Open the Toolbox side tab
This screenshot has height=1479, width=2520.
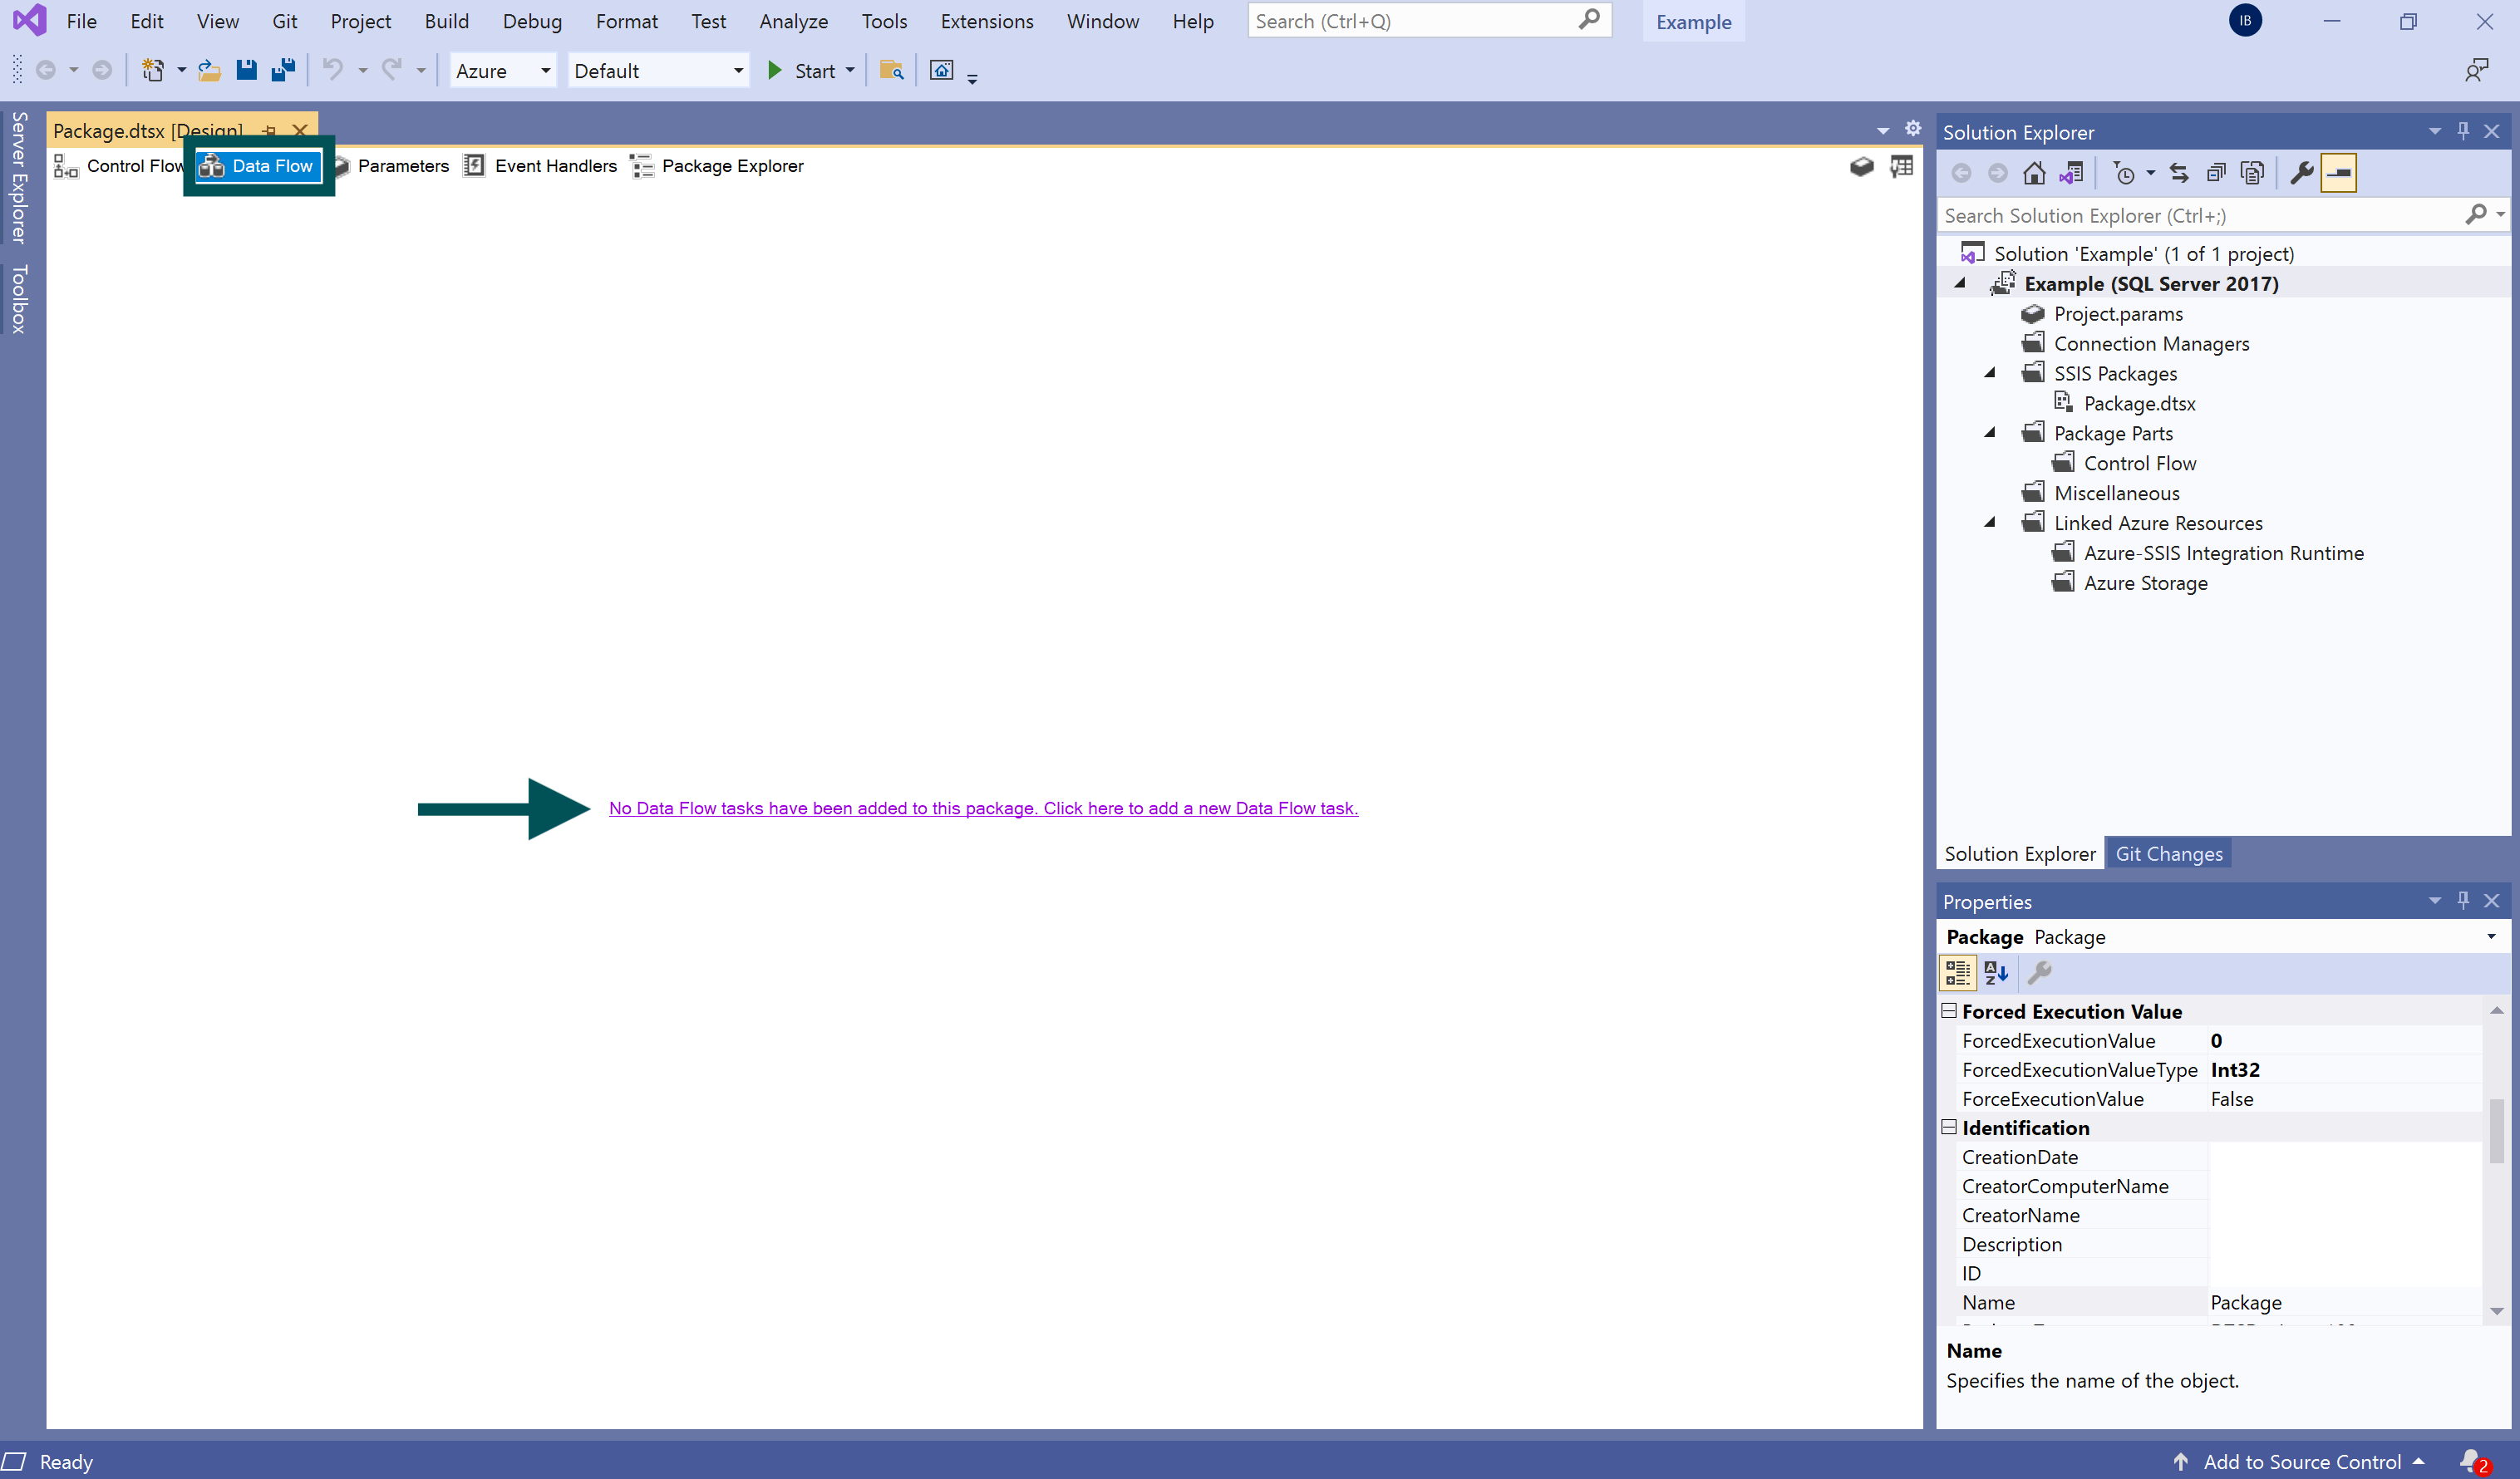click(18, 299)
